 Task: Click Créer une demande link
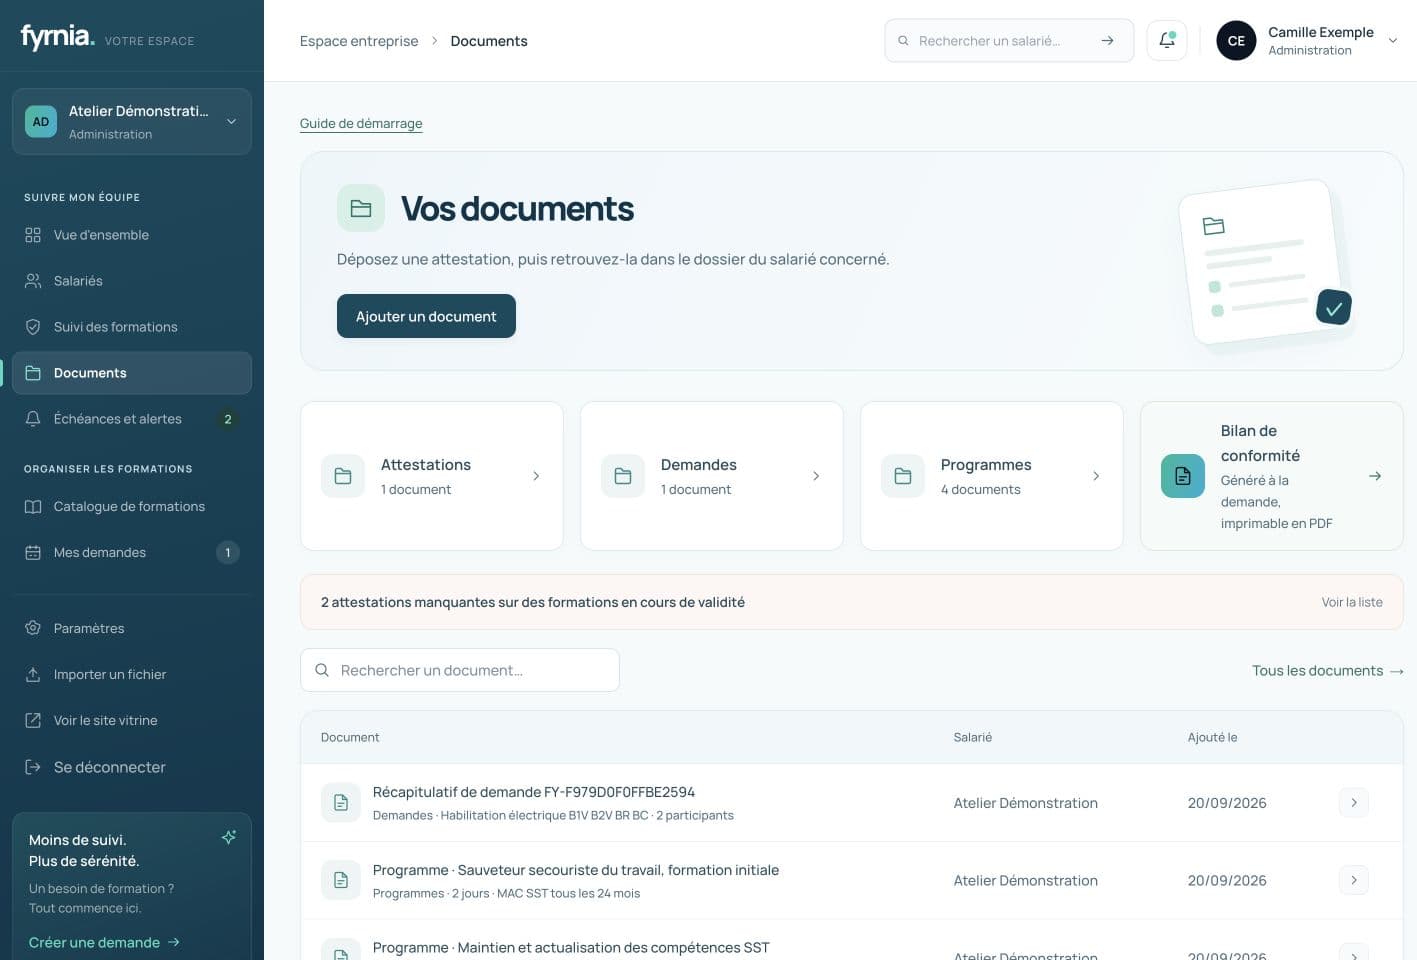click(x=104, y=942)
